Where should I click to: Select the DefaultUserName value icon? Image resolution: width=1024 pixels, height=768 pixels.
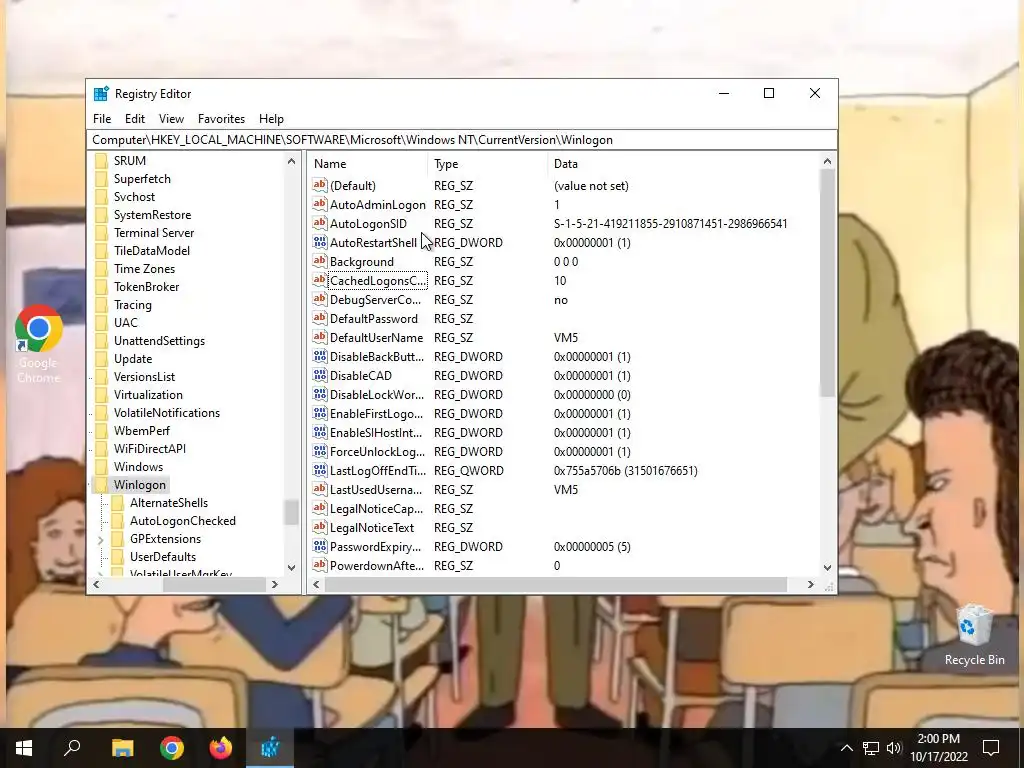pyautogui.click(x=319, y=338)
